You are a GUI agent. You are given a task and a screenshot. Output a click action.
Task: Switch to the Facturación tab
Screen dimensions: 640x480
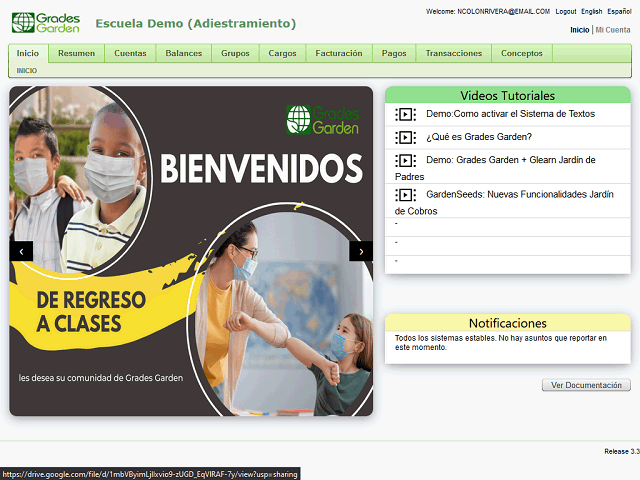pyautogui.click(x=339, y=53)
